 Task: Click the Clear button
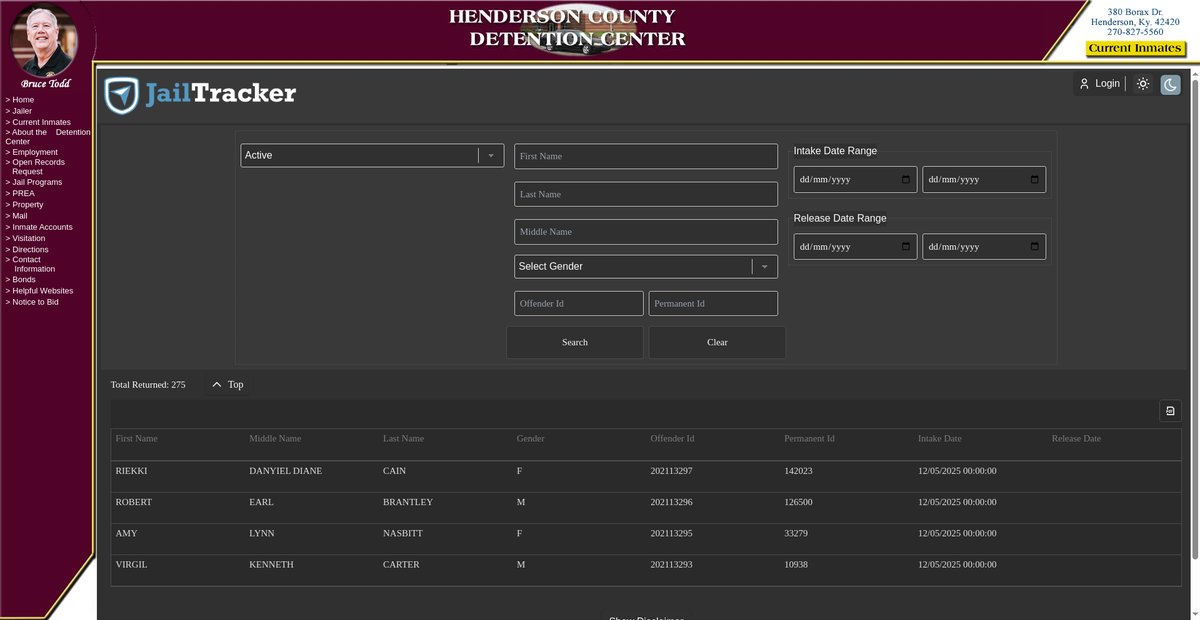[x=717, y=342]
